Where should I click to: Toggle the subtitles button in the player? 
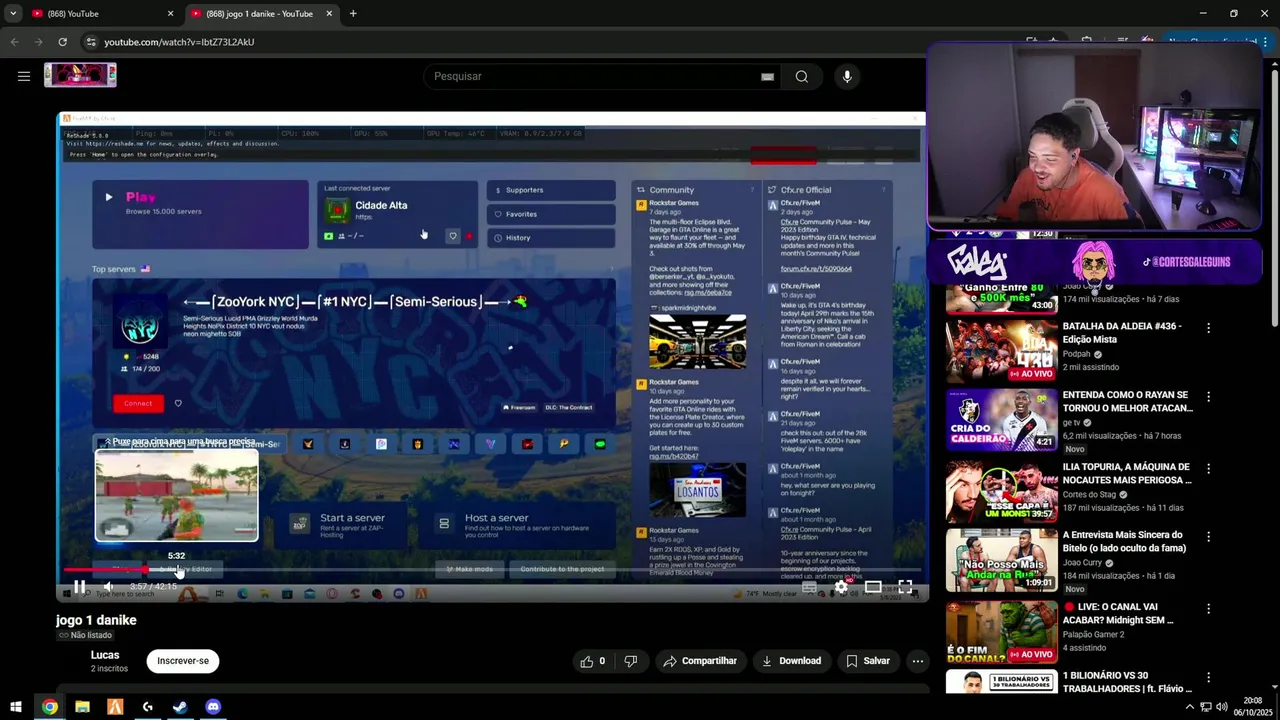(809, 587)
